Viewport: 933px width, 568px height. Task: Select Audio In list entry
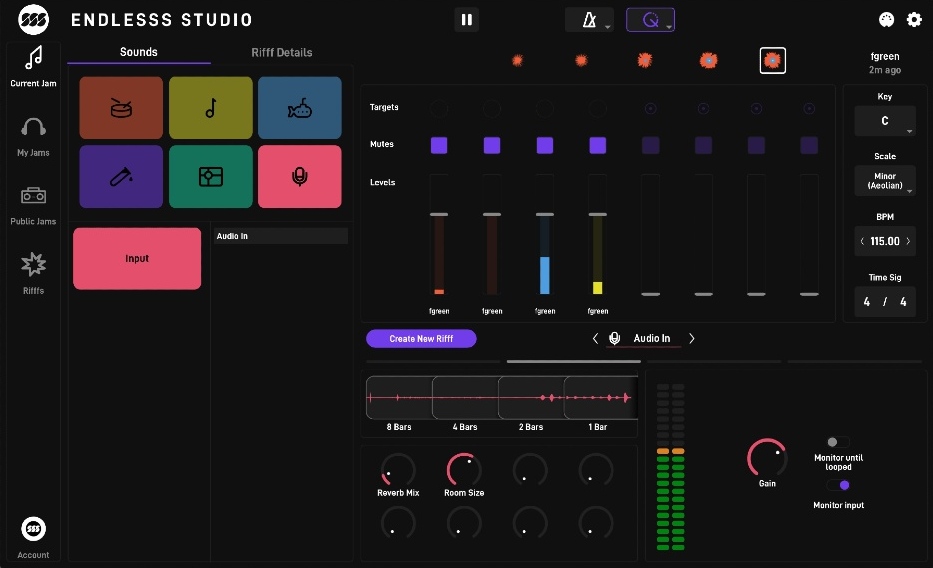click(281, 236)
